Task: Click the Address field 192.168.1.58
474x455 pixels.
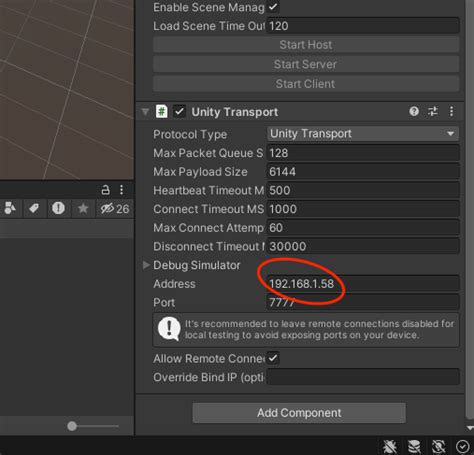Action: point(363,284)
